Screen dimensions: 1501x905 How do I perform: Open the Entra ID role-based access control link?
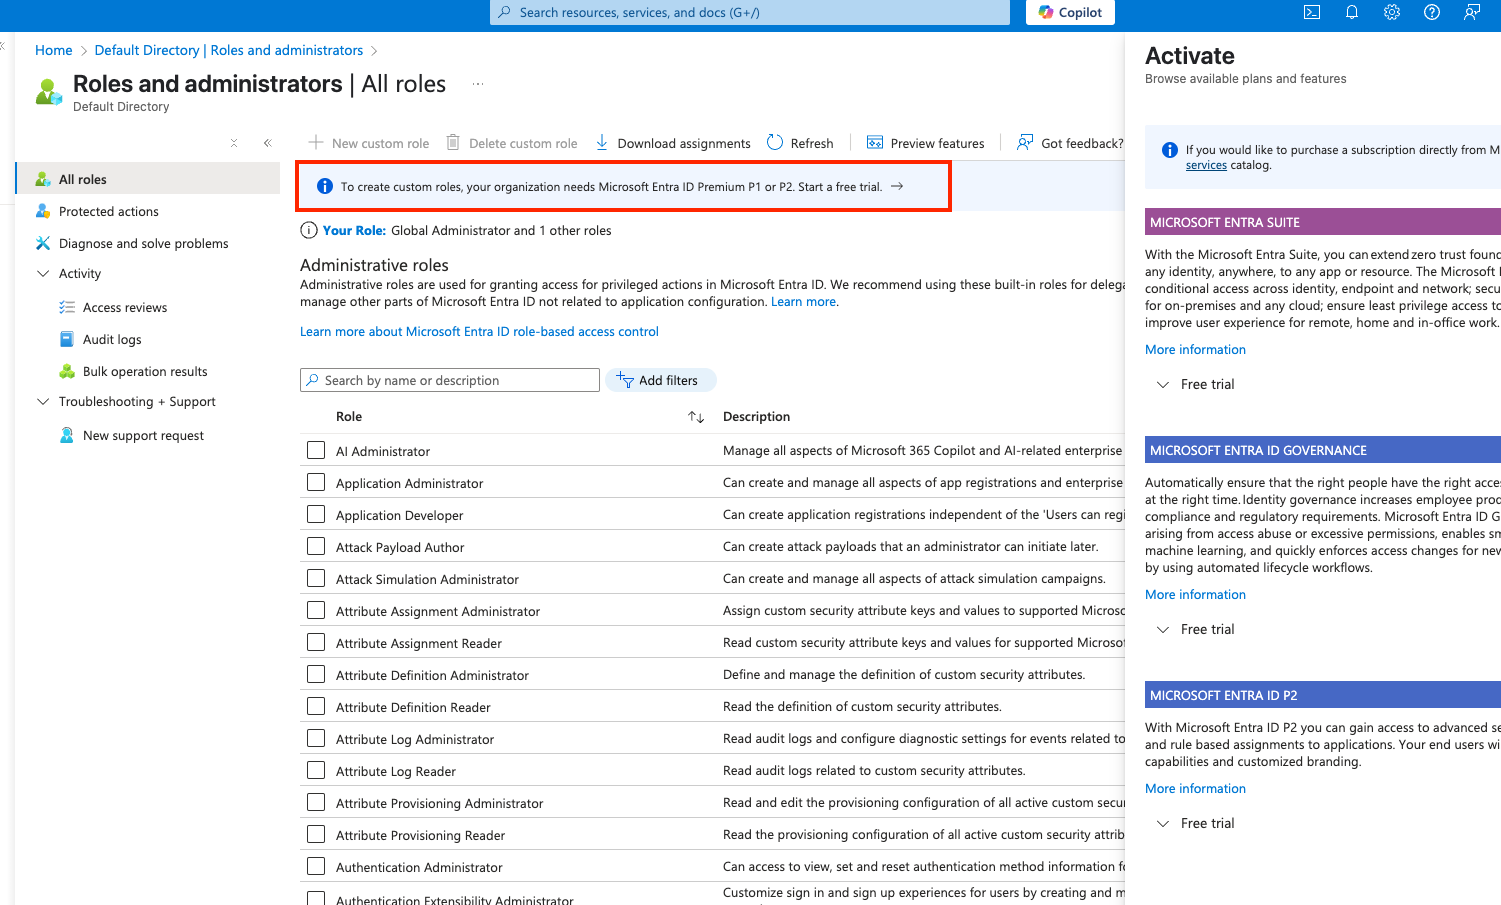[x=479, y=332]
